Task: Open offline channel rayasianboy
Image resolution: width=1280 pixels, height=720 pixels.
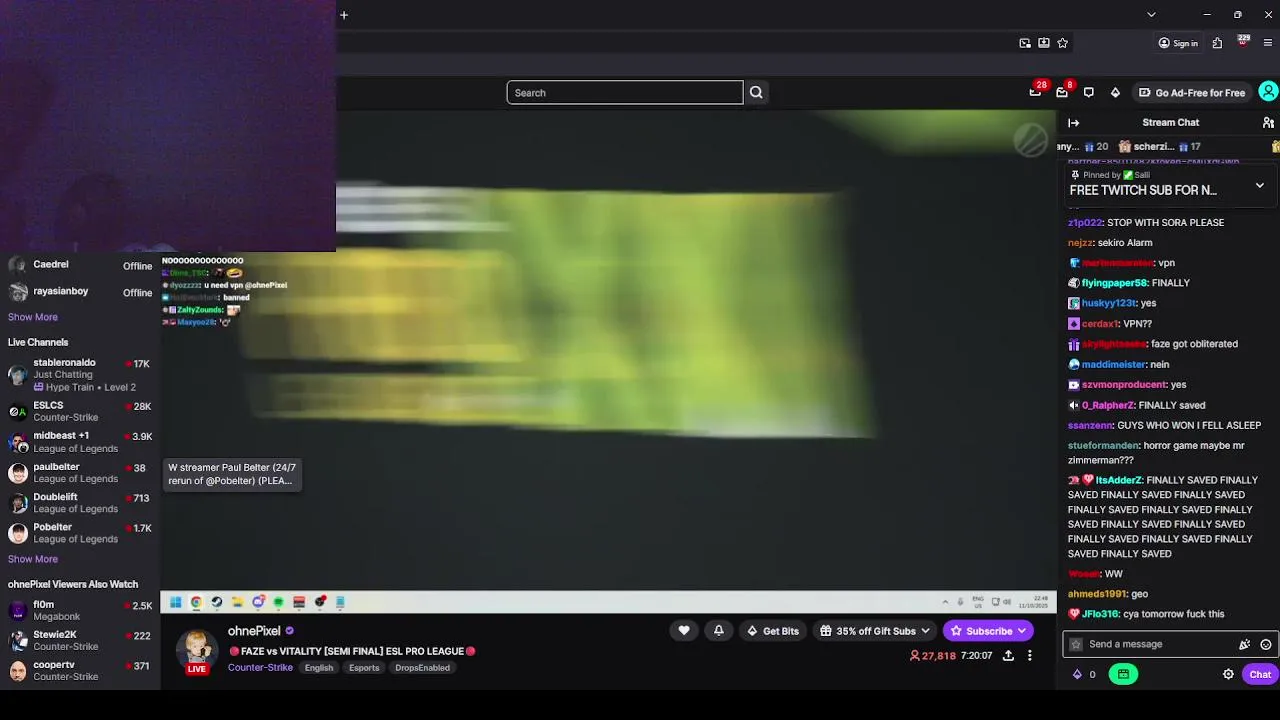Action: (80, 292)
